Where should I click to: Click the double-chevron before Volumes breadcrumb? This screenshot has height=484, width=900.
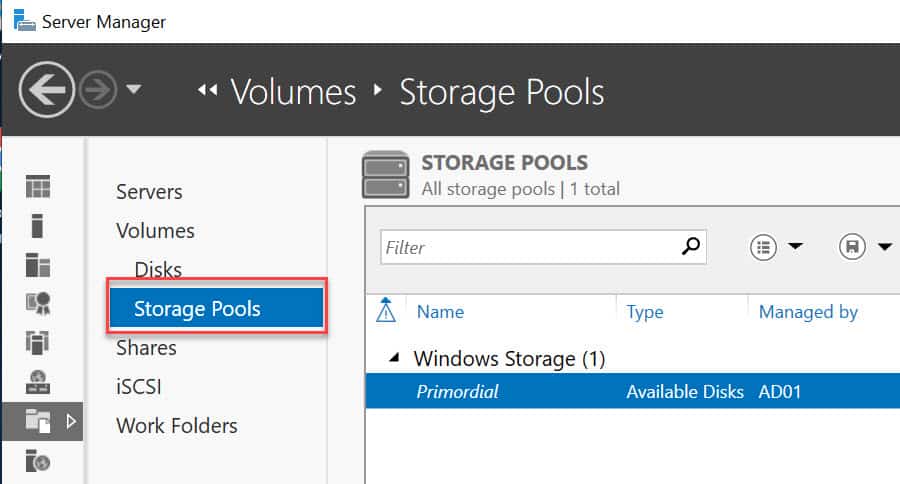207,90
